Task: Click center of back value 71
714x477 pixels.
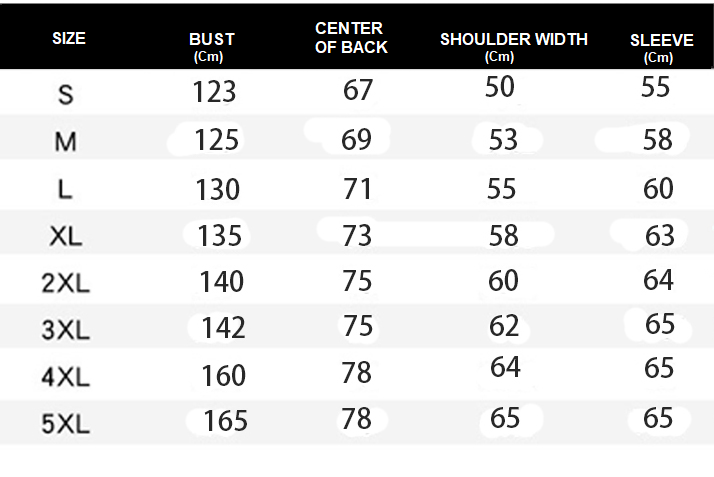Action: click(x=357, y=188)
